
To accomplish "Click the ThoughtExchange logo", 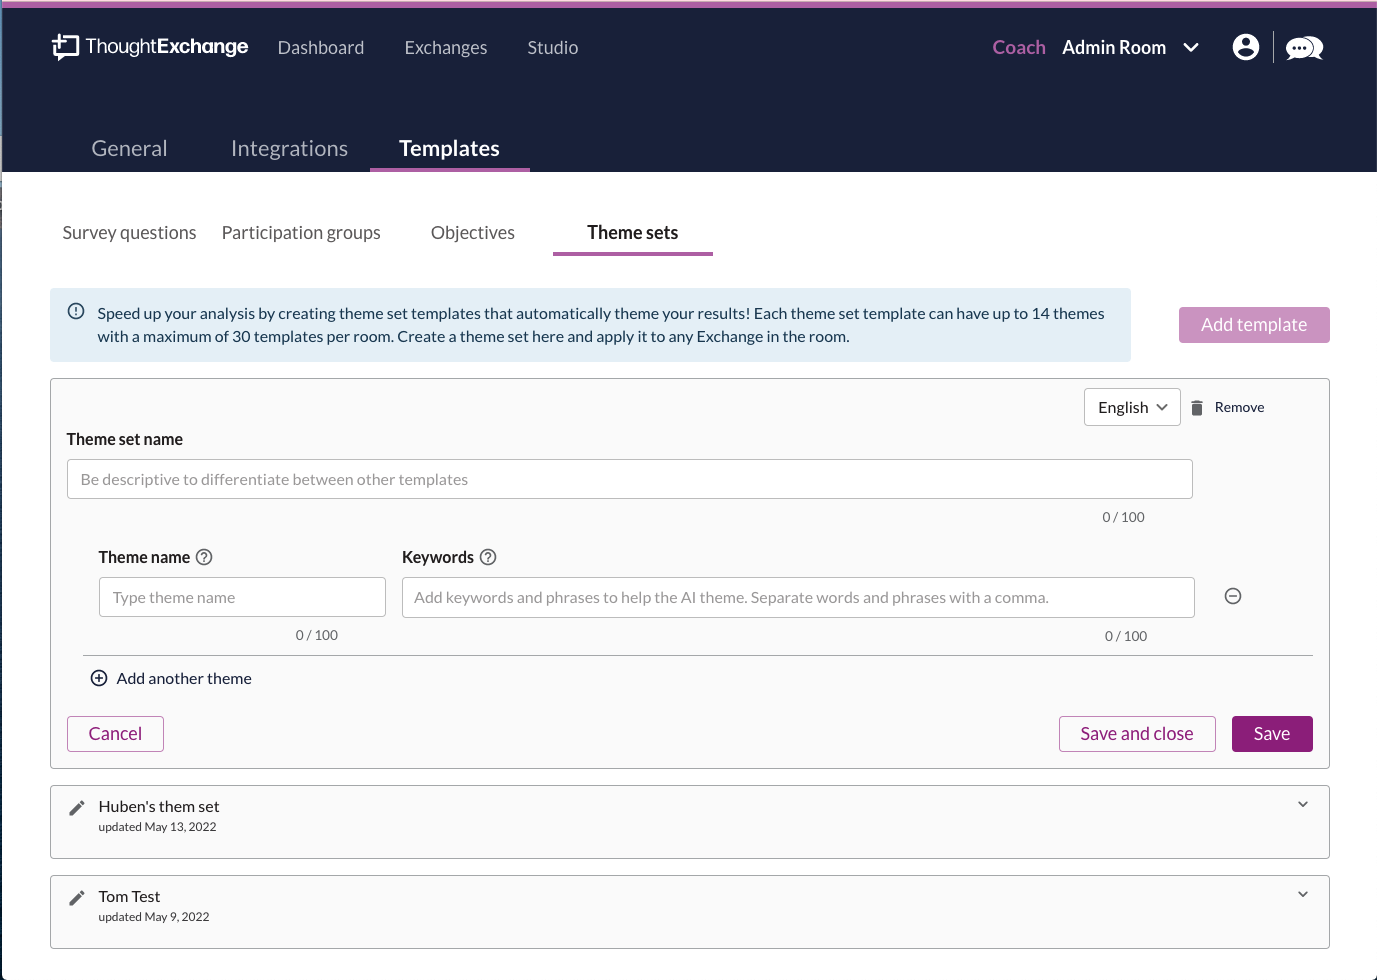I will point(150,47).
